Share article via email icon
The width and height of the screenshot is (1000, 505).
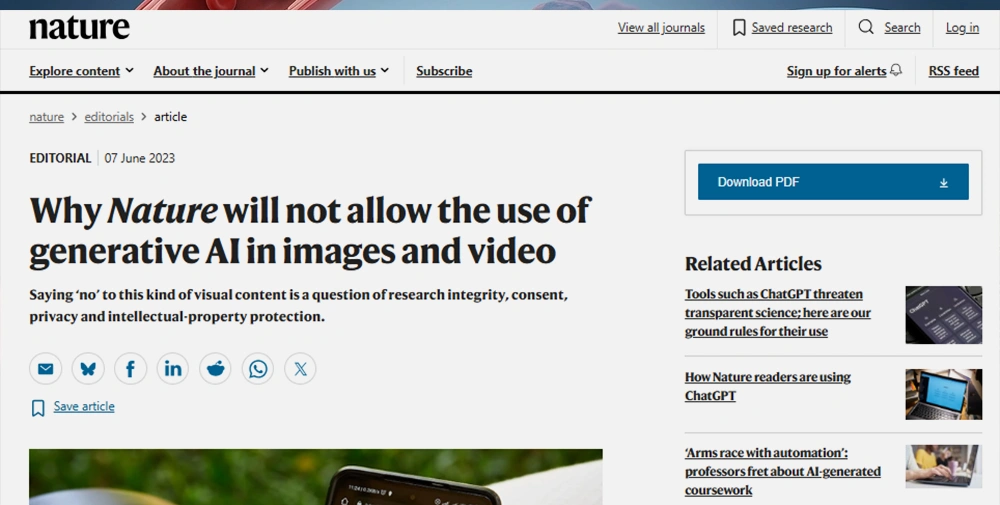coord(45,369)
